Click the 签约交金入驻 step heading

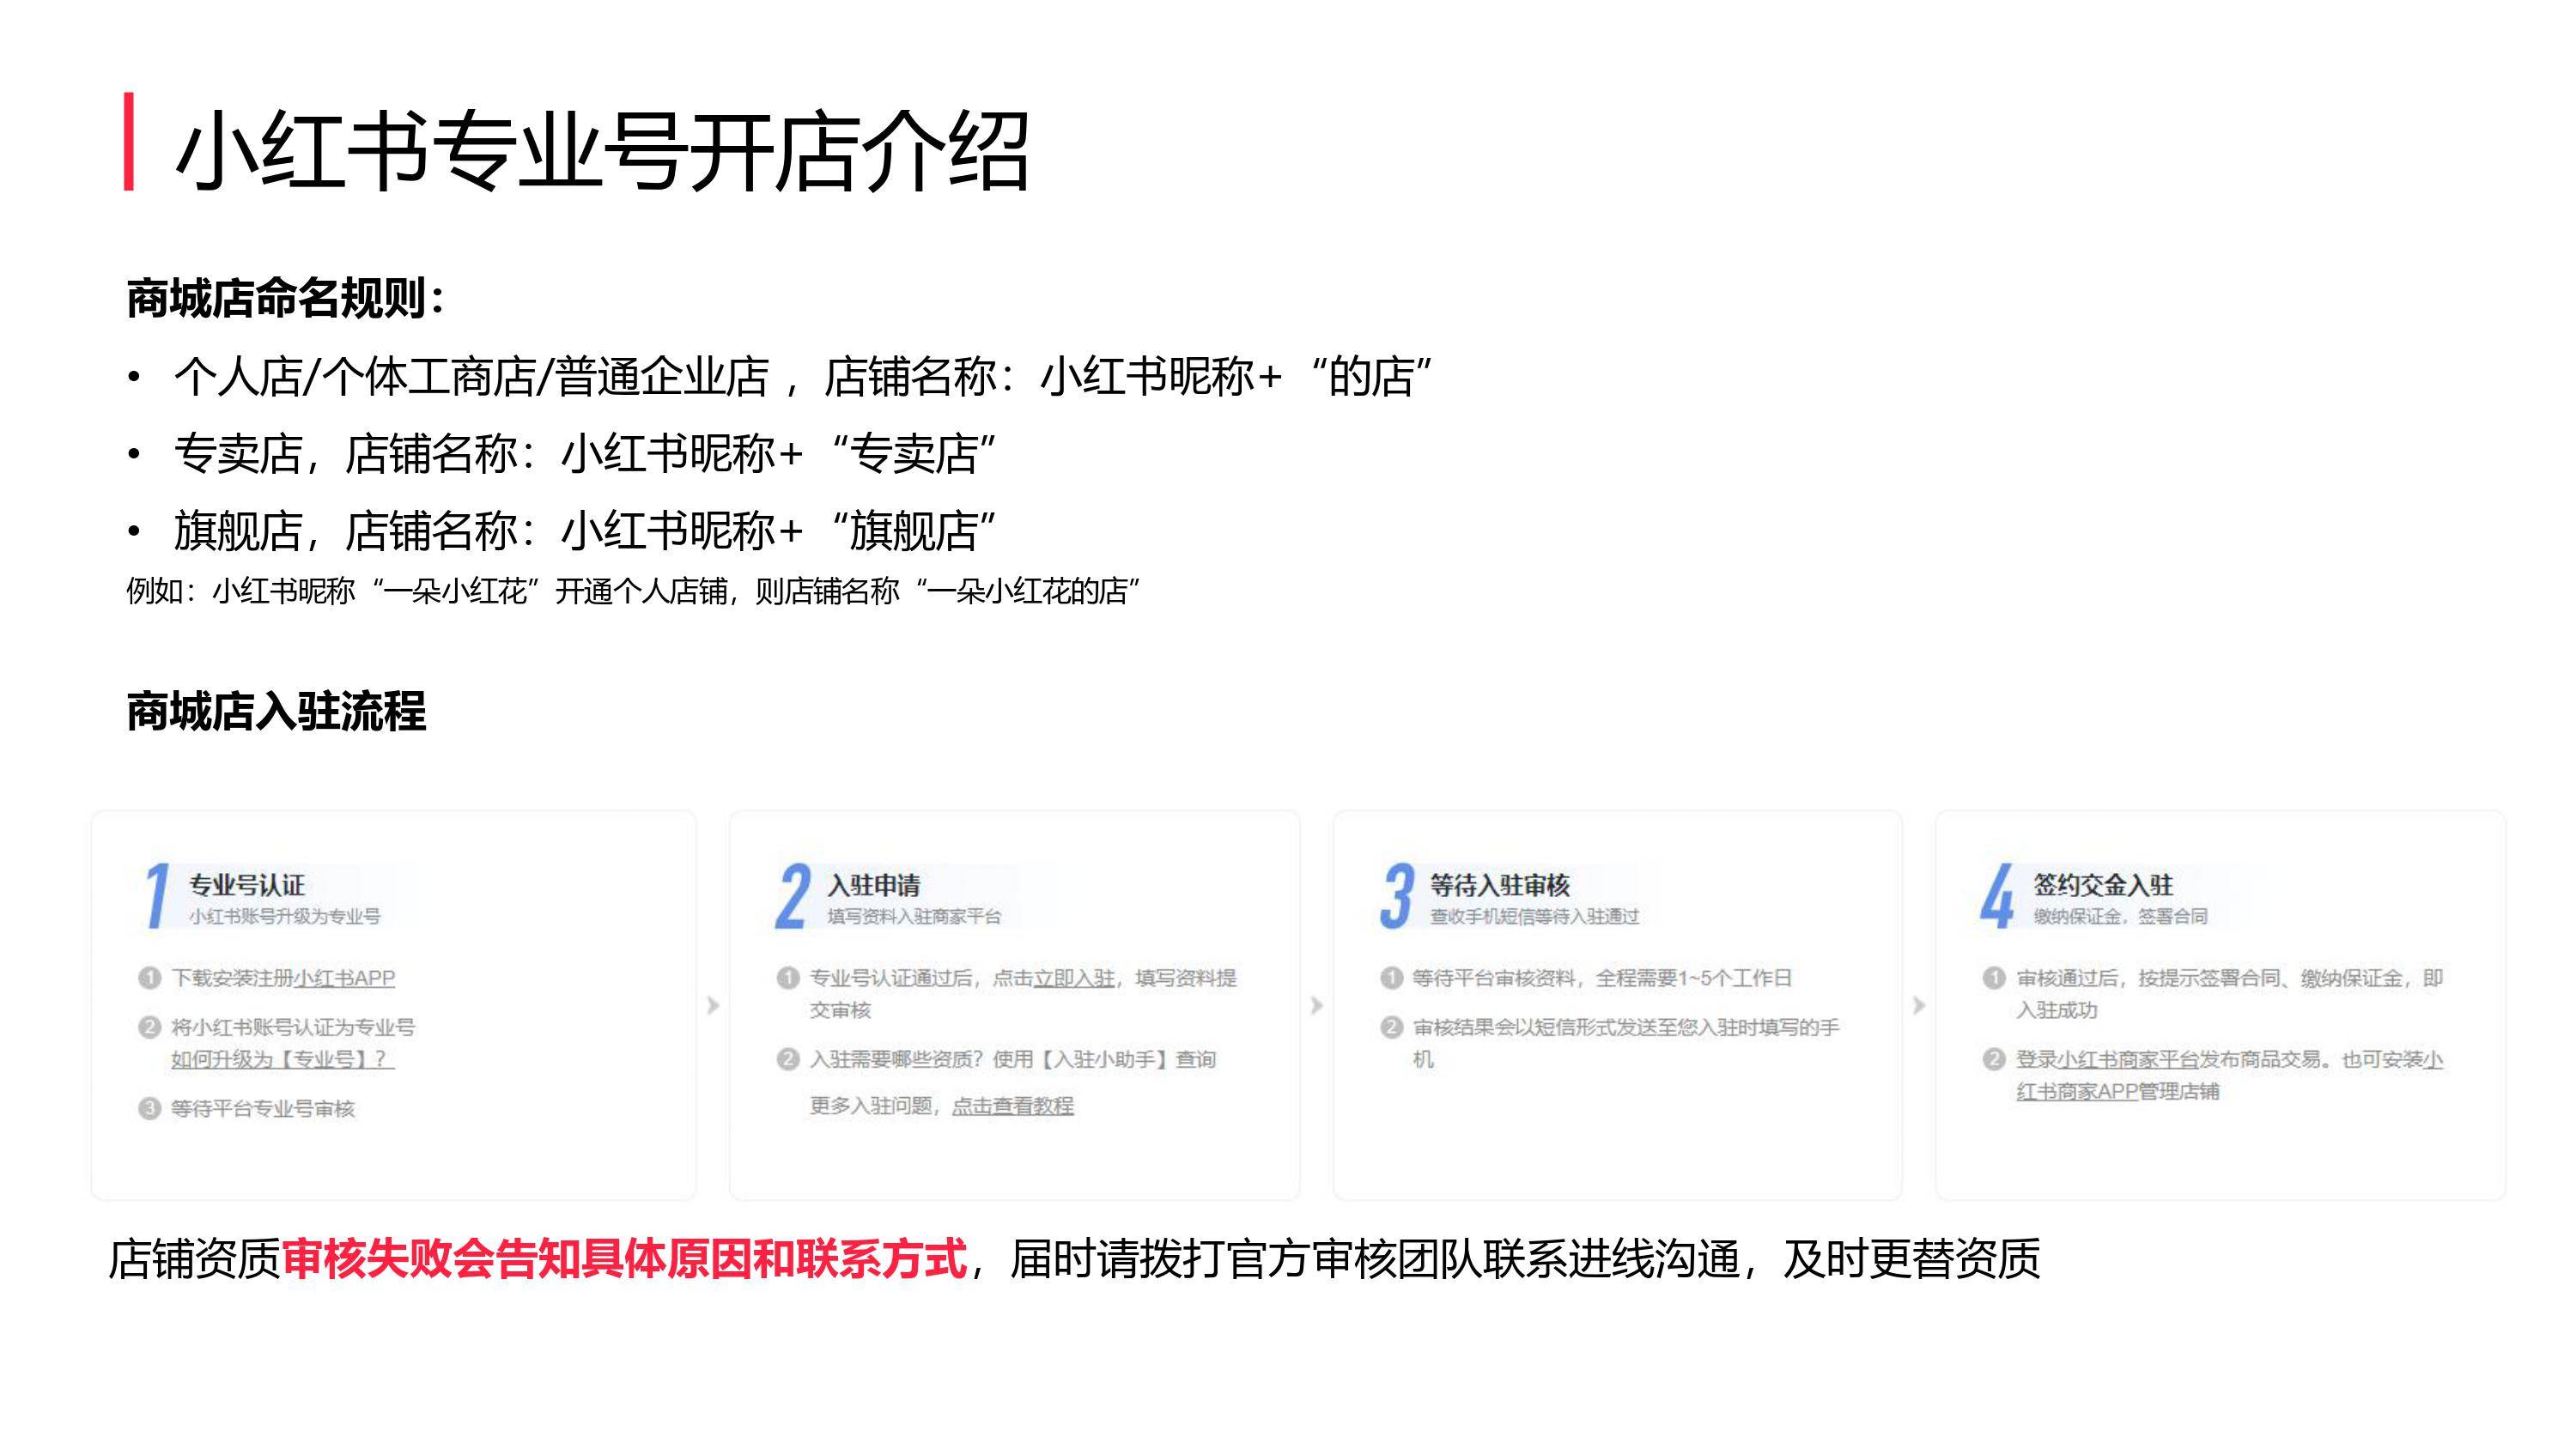tap(2102, 885)
